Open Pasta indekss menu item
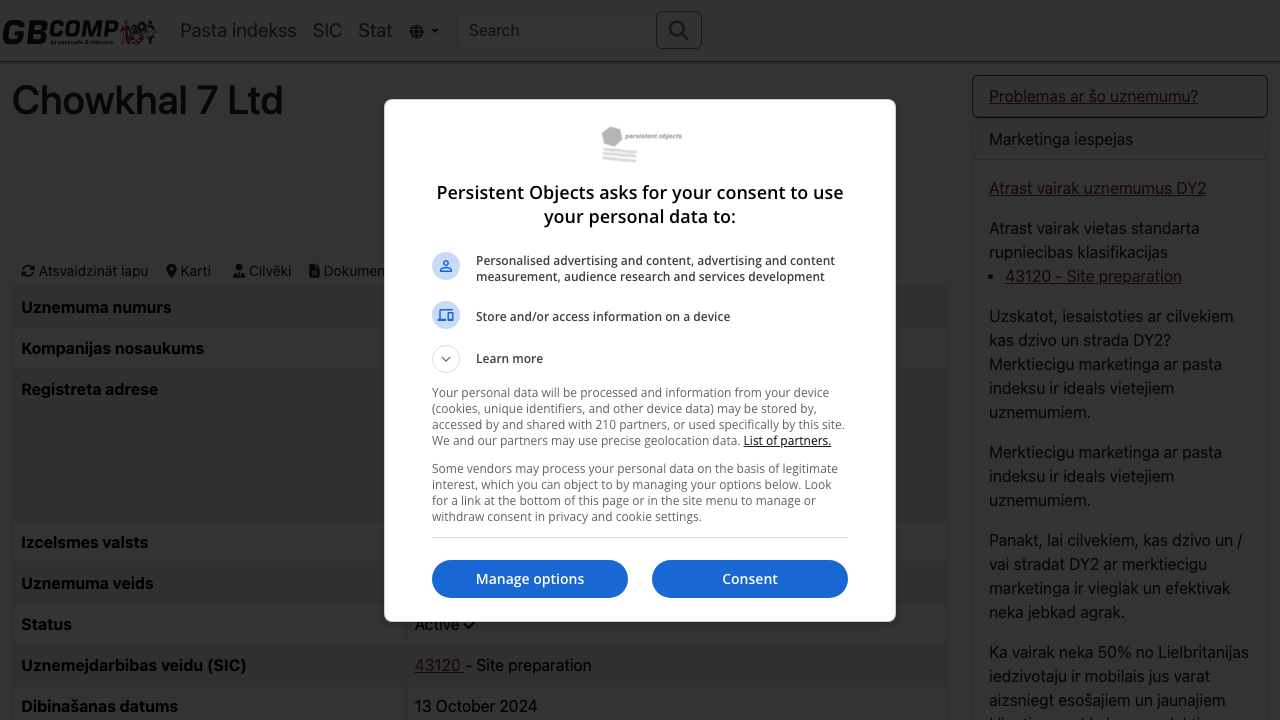This screenshot has width=1280, height=720. tap(238, 31)
